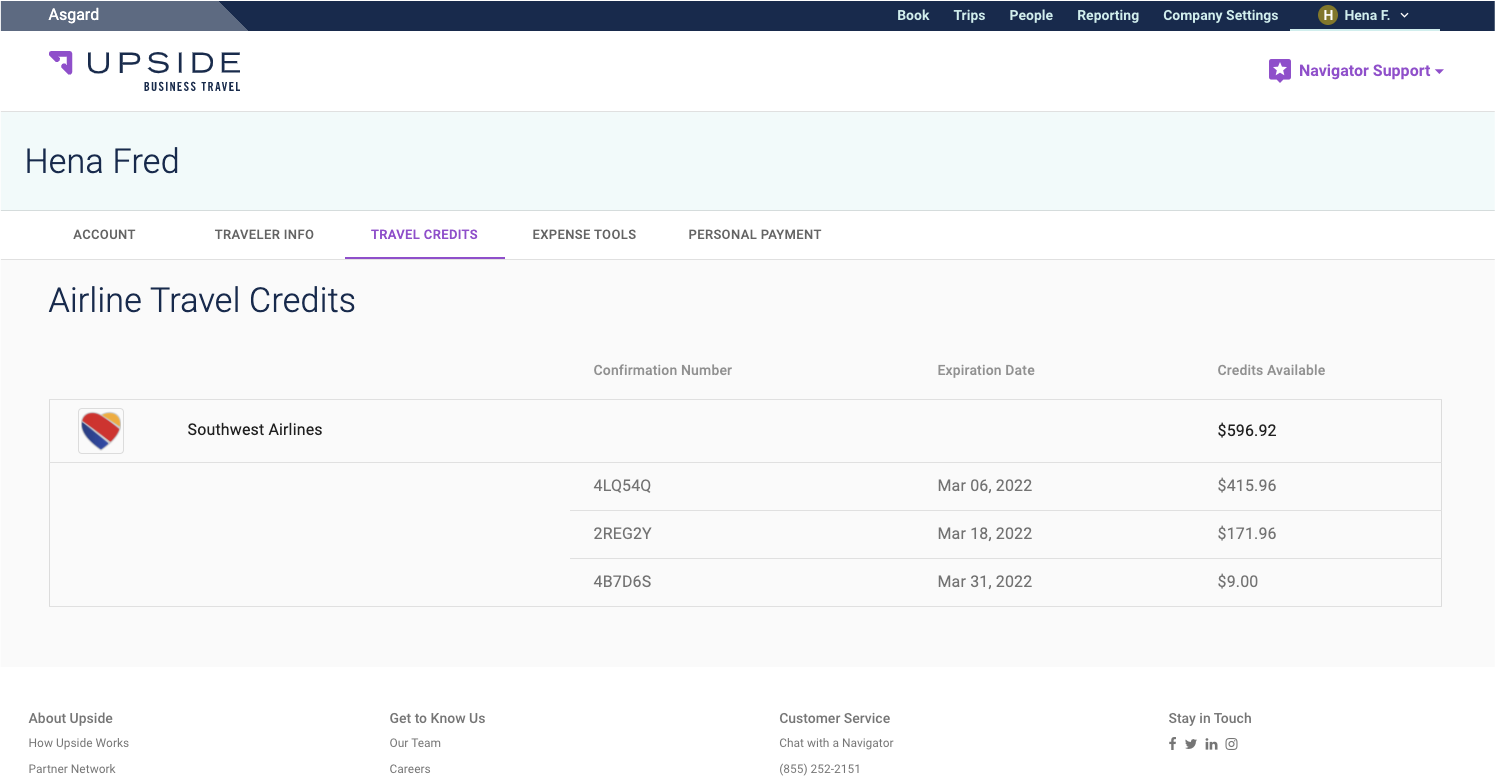Open the LinkedIn social icon
The image size is (1495, 781).
click(x=1211, y=744)
